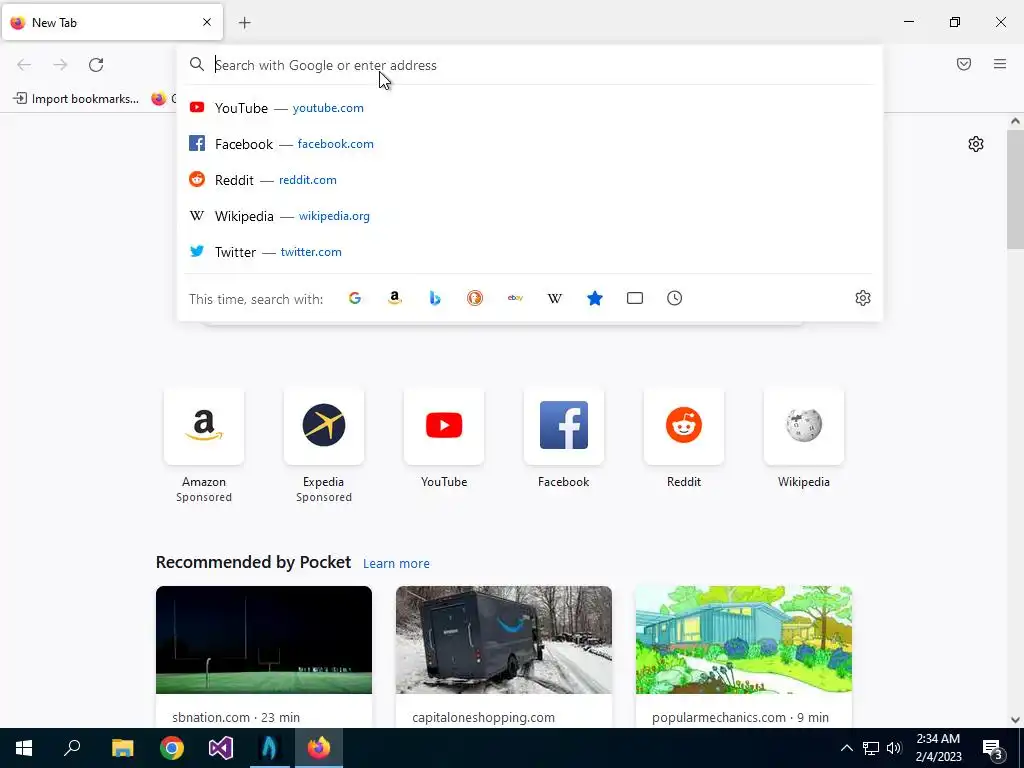1024x768 pixels.
Task: Go forward to the next page
Action: (60, 65)
